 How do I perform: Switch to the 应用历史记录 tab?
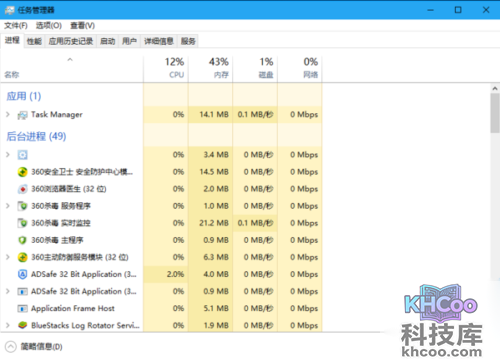tap(71, 41)
